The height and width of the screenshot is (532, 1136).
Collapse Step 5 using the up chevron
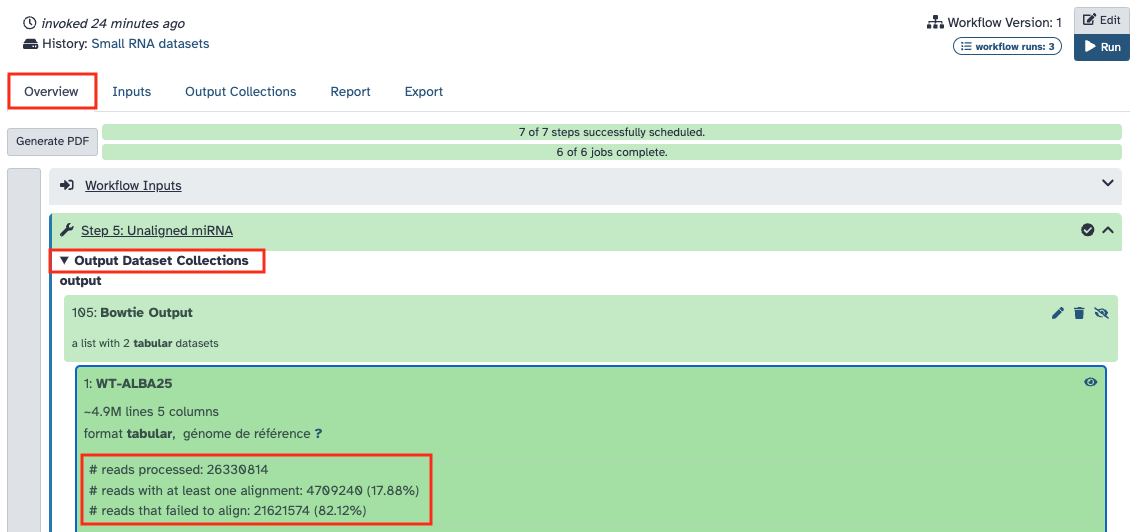click(x=1107, y=230)
